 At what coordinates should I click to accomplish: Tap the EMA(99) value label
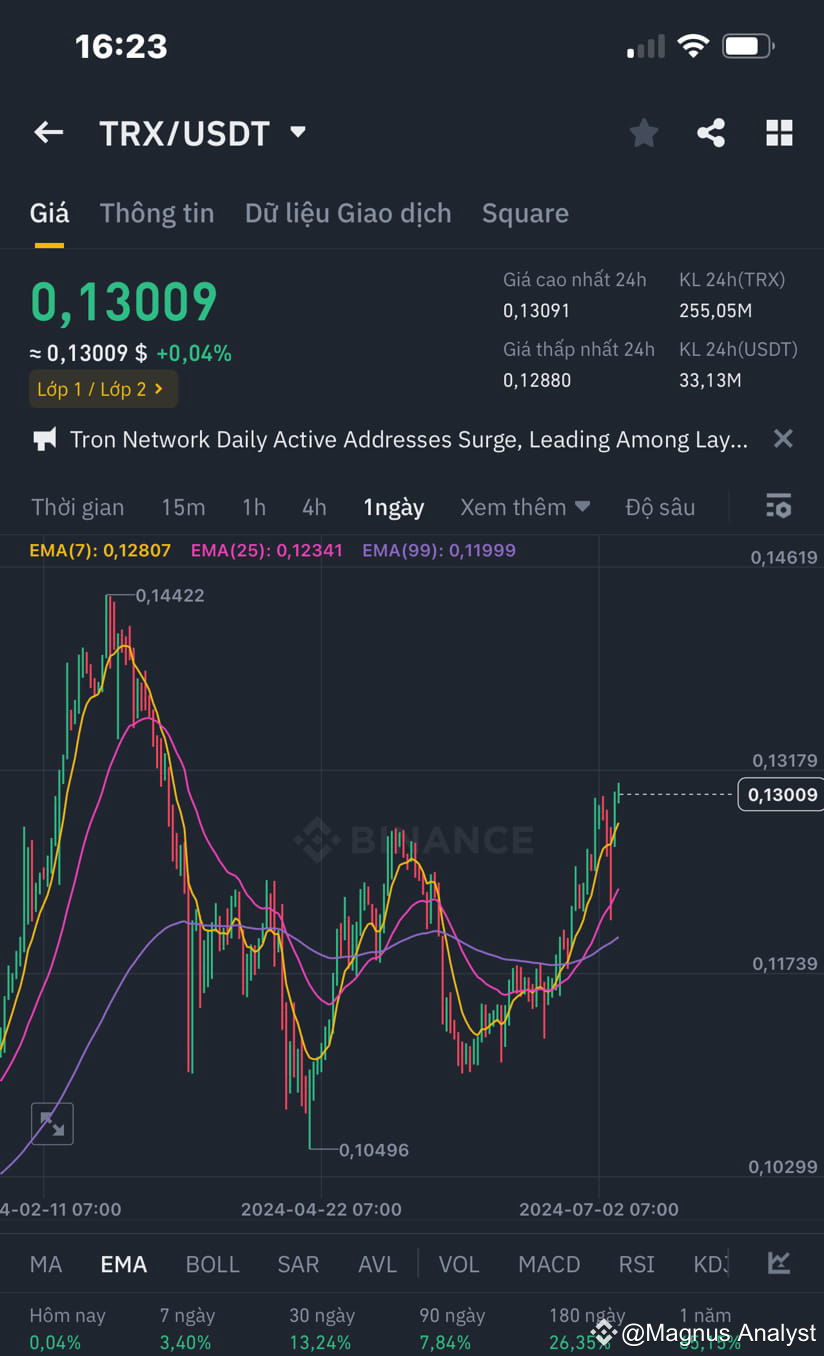tap(439, 550)
